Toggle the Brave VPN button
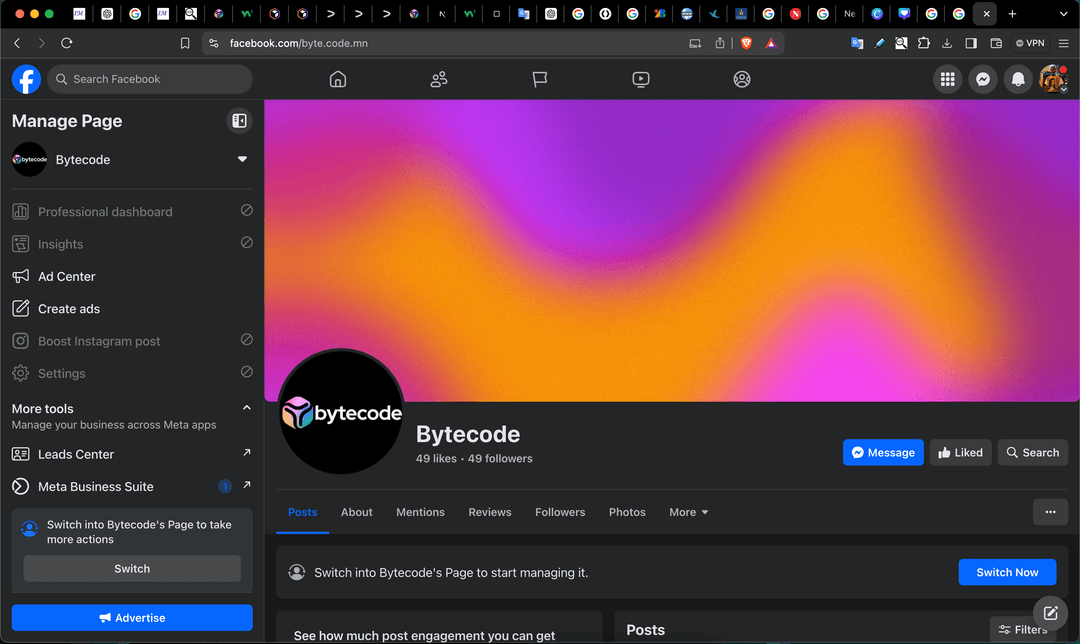The image size is (1080, 644). (x=1030, y=43)
